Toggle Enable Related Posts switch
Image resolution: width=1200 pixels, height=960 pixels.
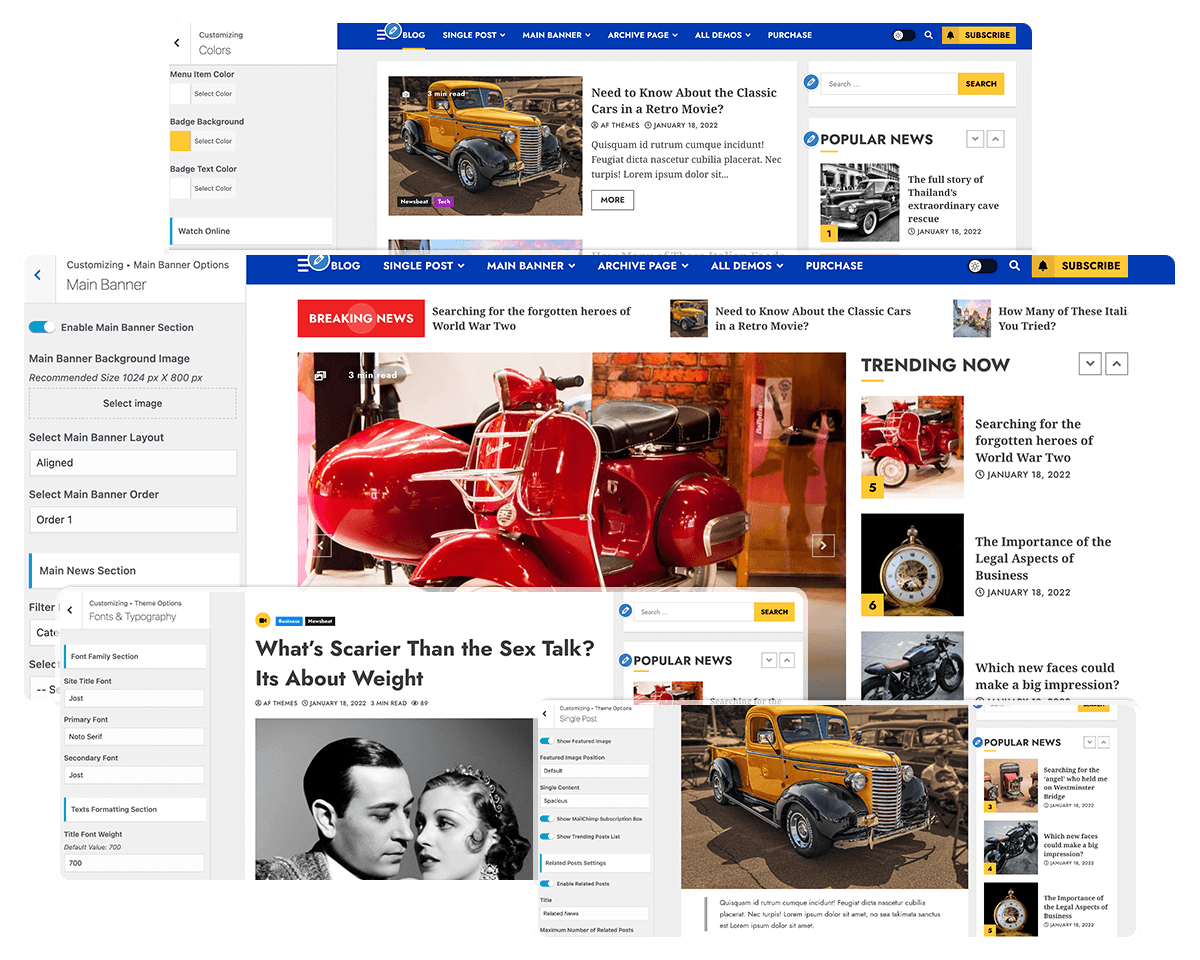[546, 884]
